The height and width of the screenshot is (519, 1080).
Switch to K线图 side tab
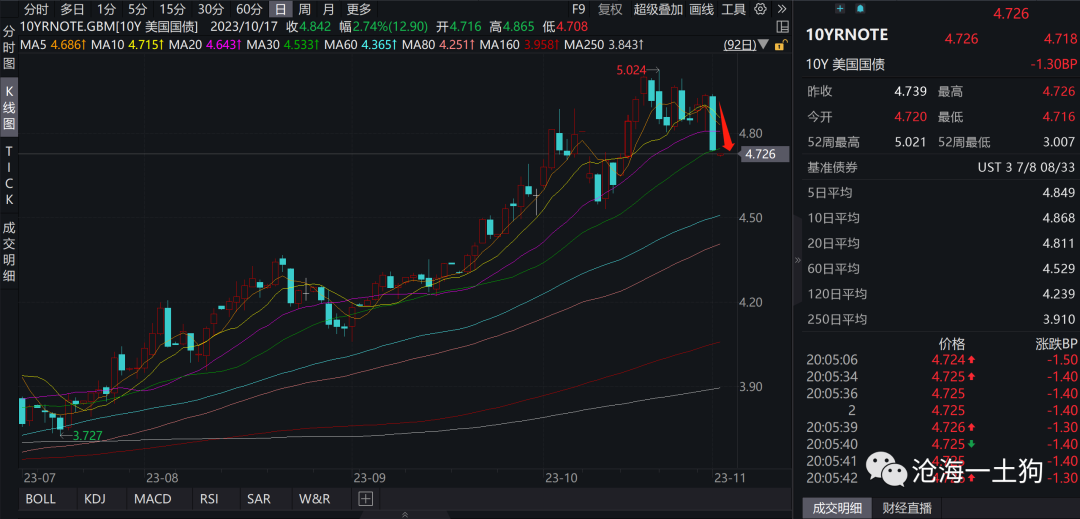point(10,107)
